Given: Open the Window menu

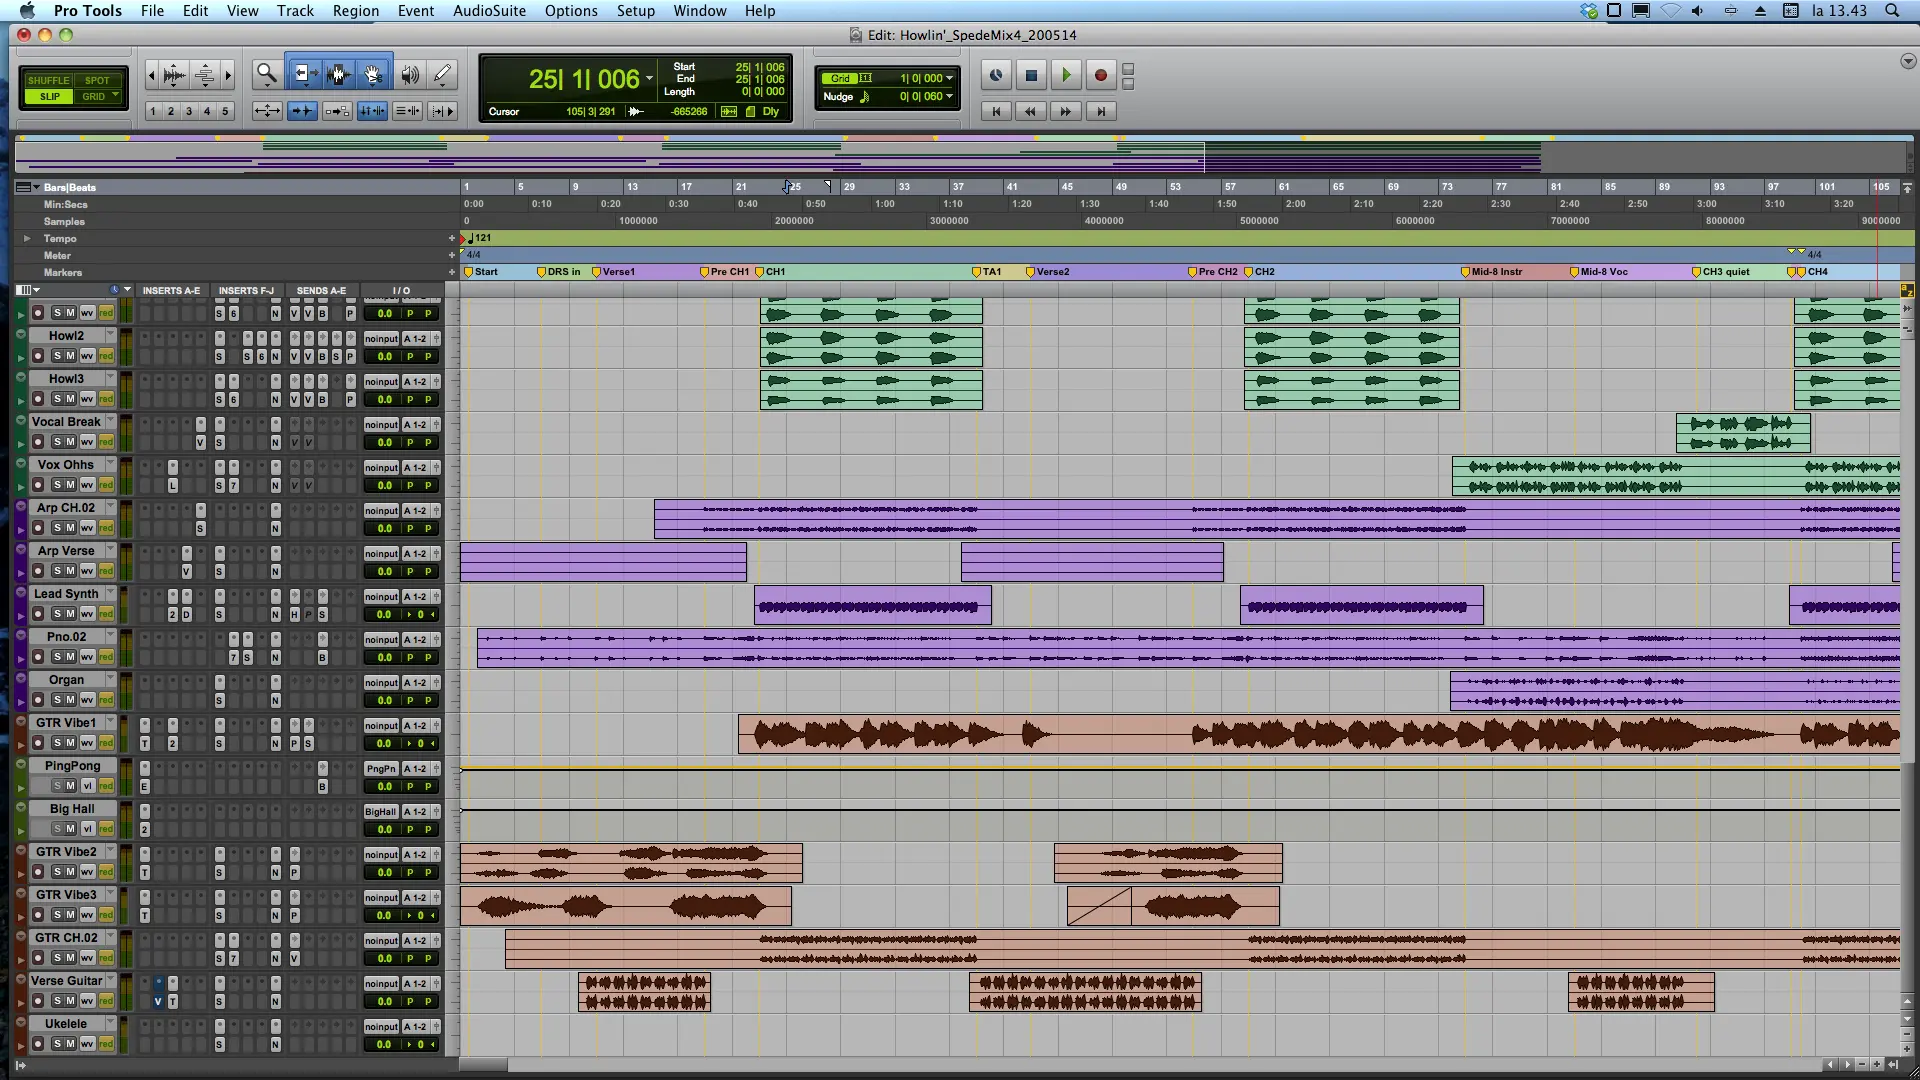Looking at the screenshot, I should pos(699,11).
